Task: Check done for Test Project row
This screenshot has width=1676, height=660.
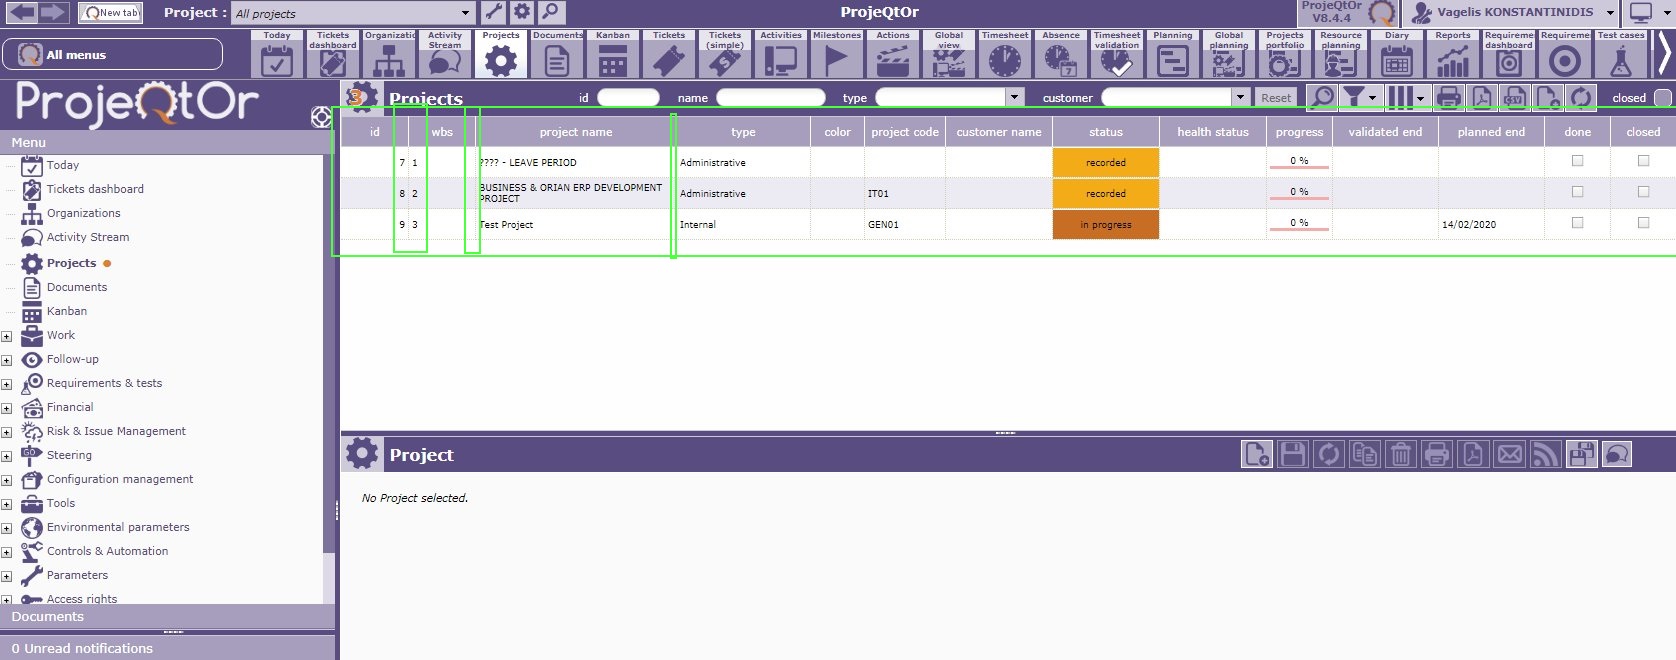Action: click(x=1577, y=223)
